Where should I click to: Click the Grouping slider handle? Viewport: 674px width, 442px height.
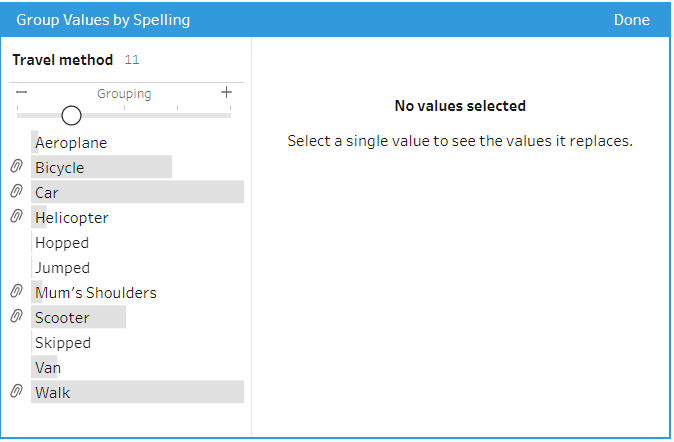click(x=71, y=115)
